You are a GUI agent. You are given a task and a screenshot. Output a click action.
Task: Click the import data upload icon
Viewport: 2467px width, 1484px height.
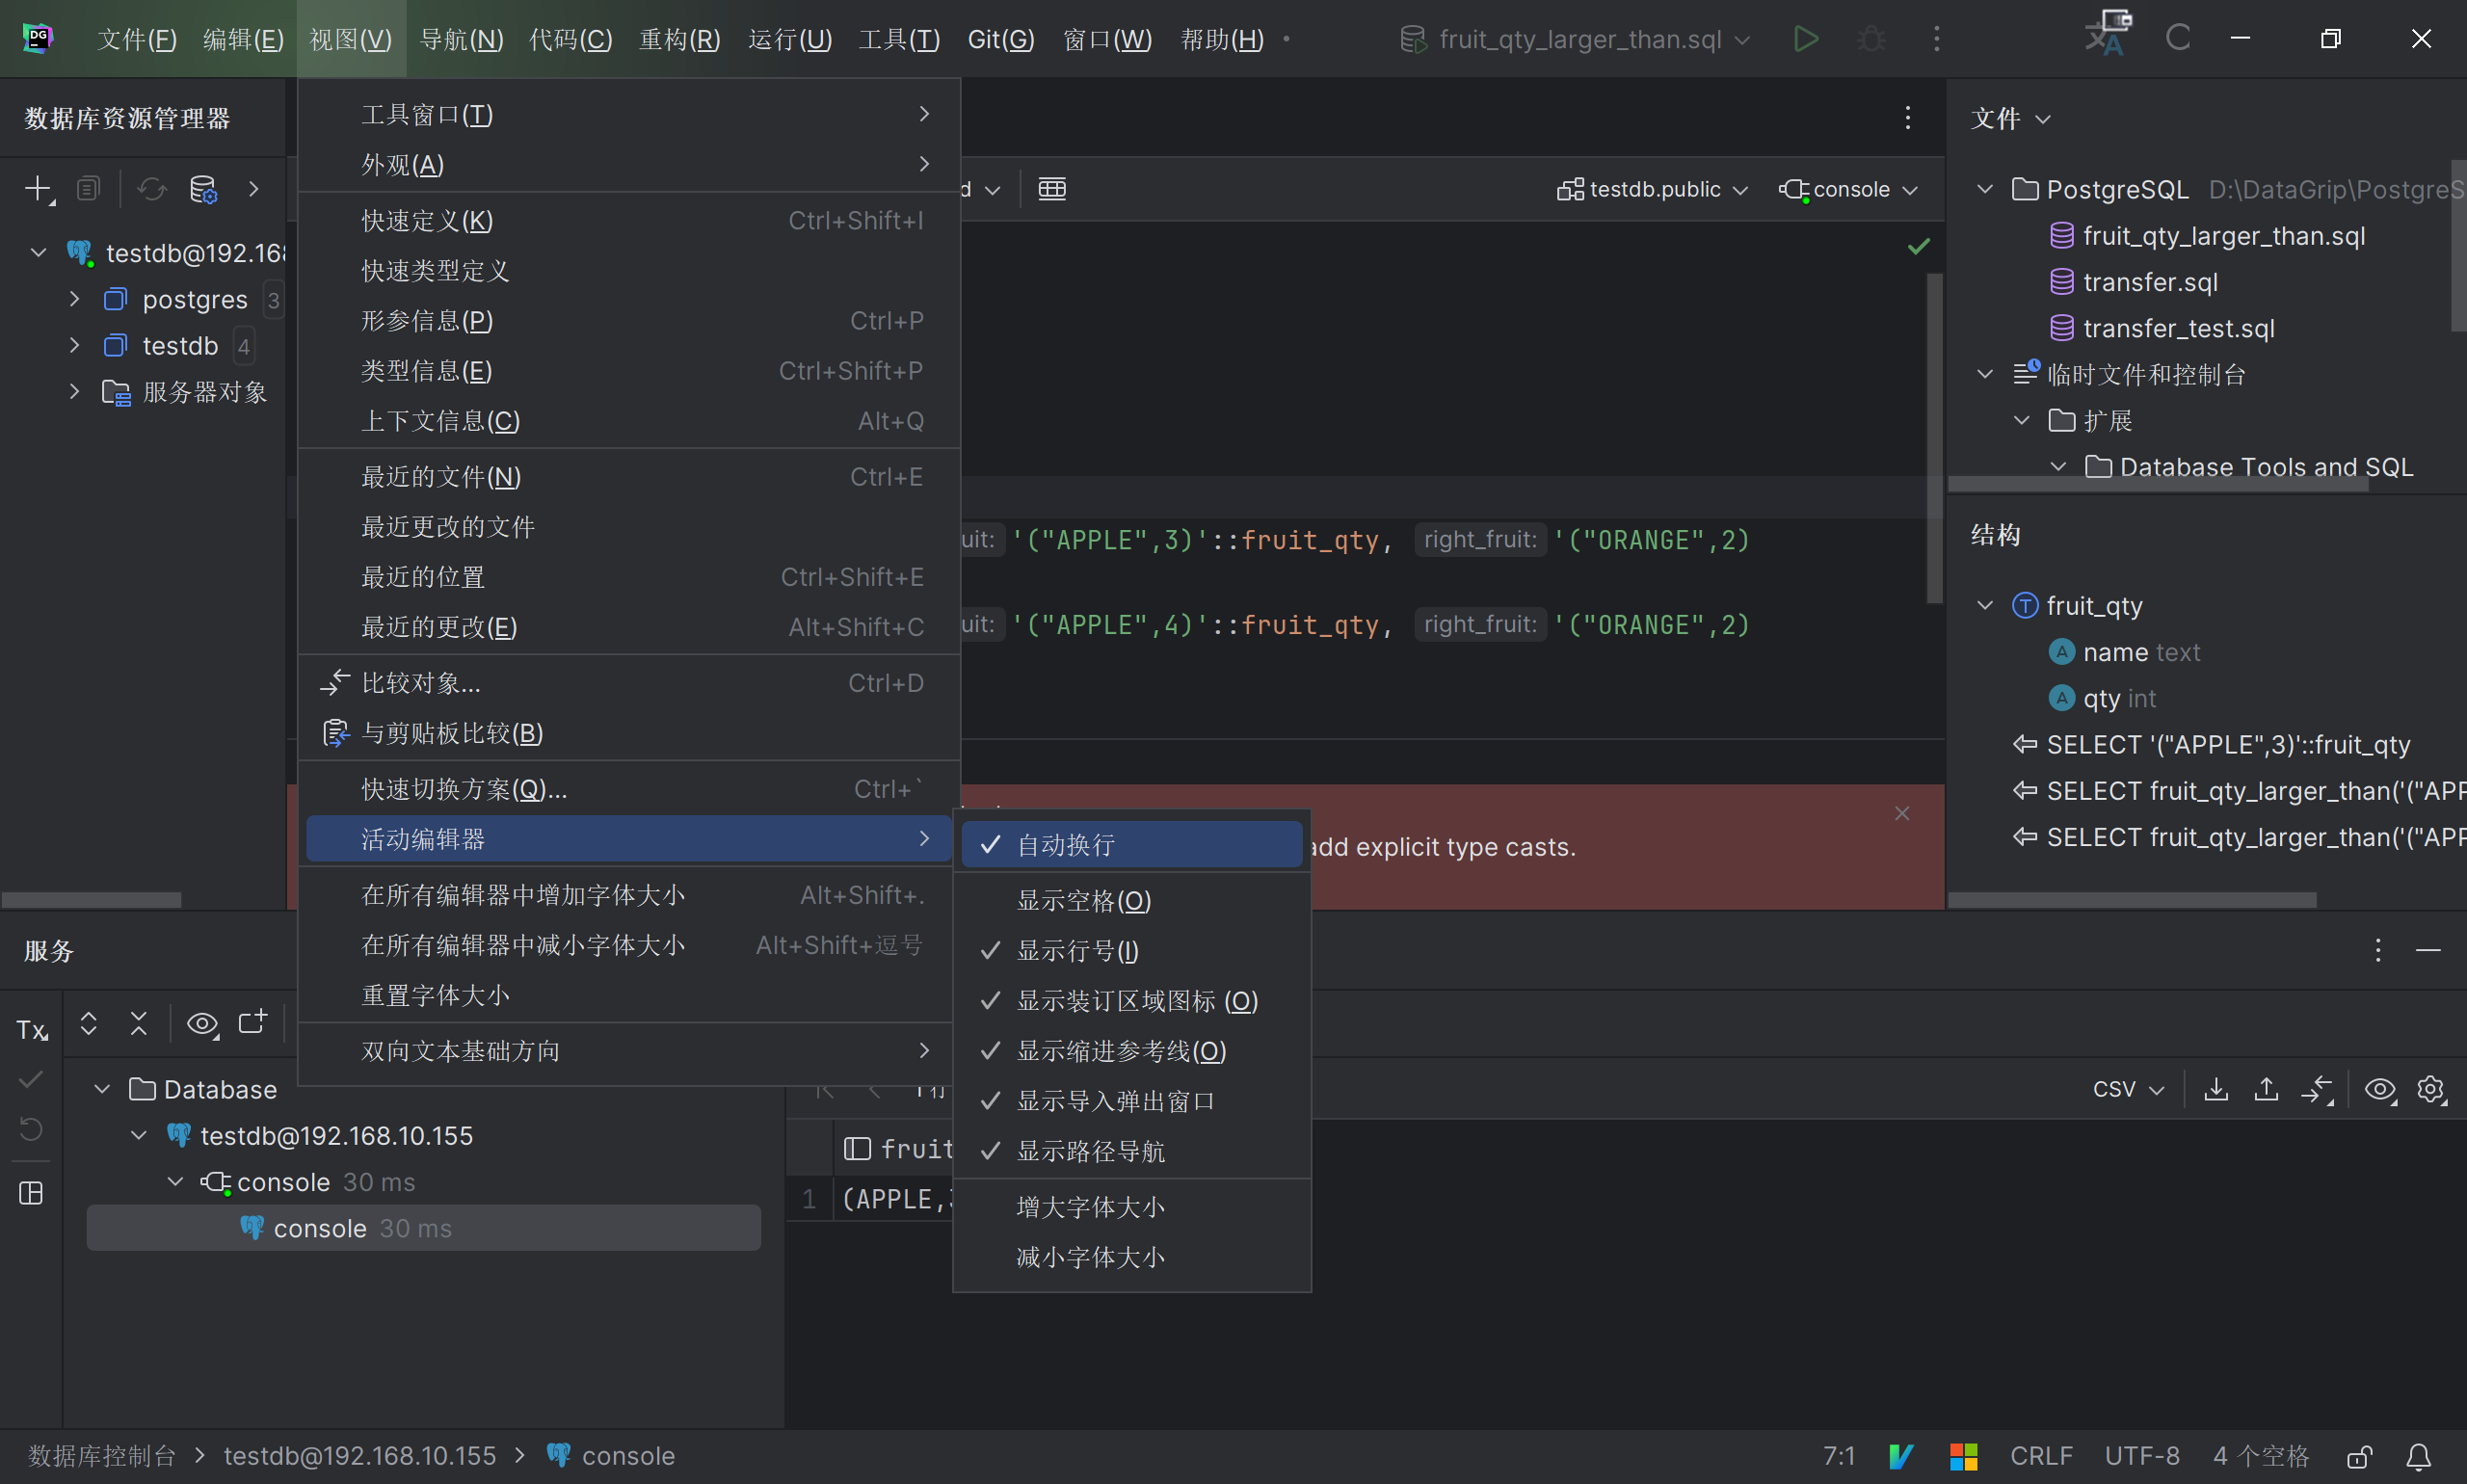[x=2266, y=1089]
